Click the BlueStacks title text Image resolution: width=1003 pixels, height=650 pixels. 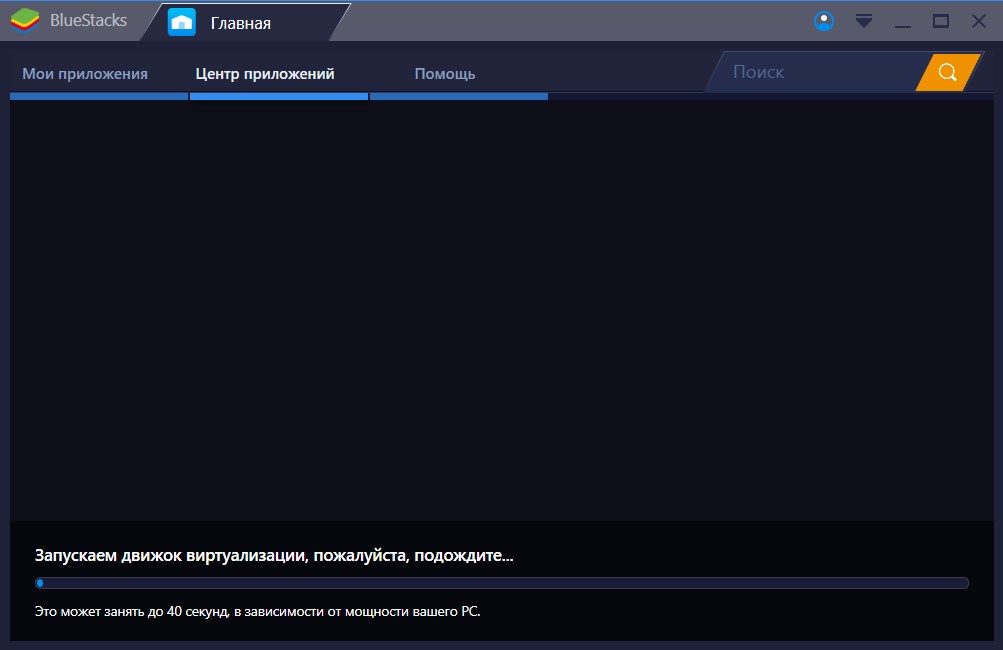pos(88,20)
